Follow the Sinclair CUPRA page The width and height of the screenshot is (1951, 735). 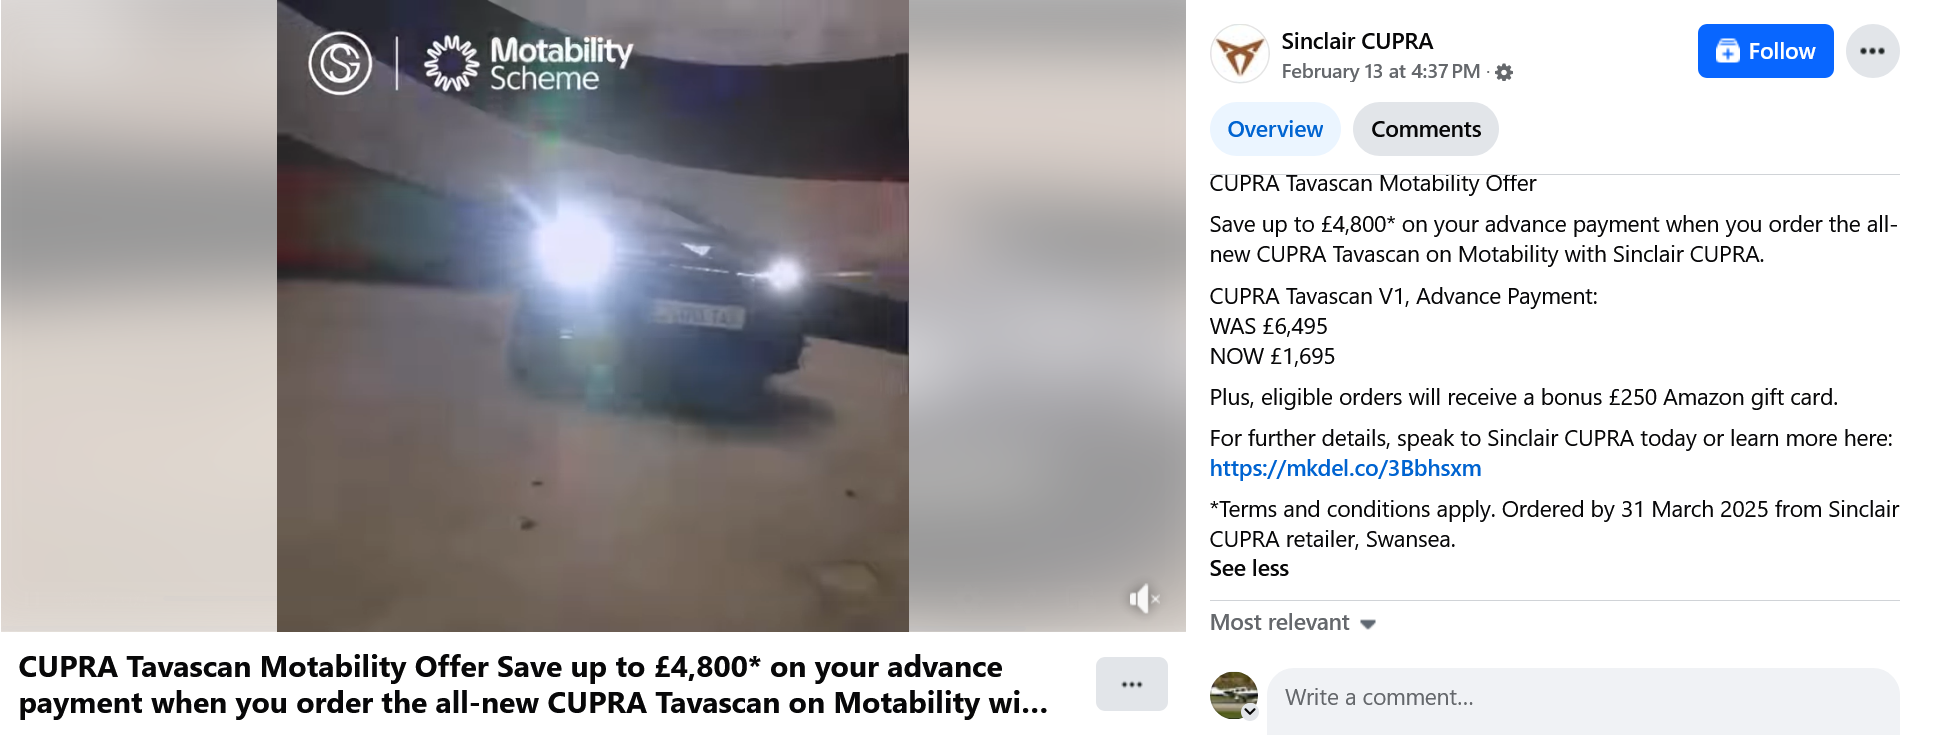pyautogui.click(x=1765, y=51)
